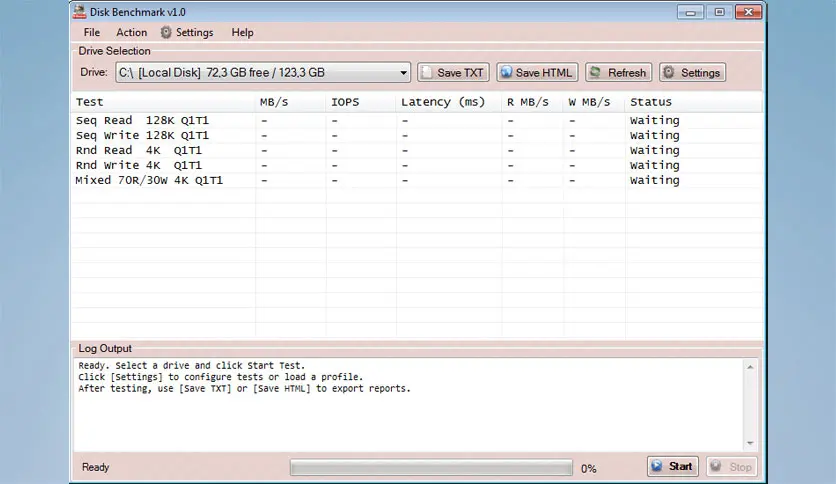Click the benchmark progress bar
The height and width of the screenshot is (484, 836).
click(x=431, y=468)
